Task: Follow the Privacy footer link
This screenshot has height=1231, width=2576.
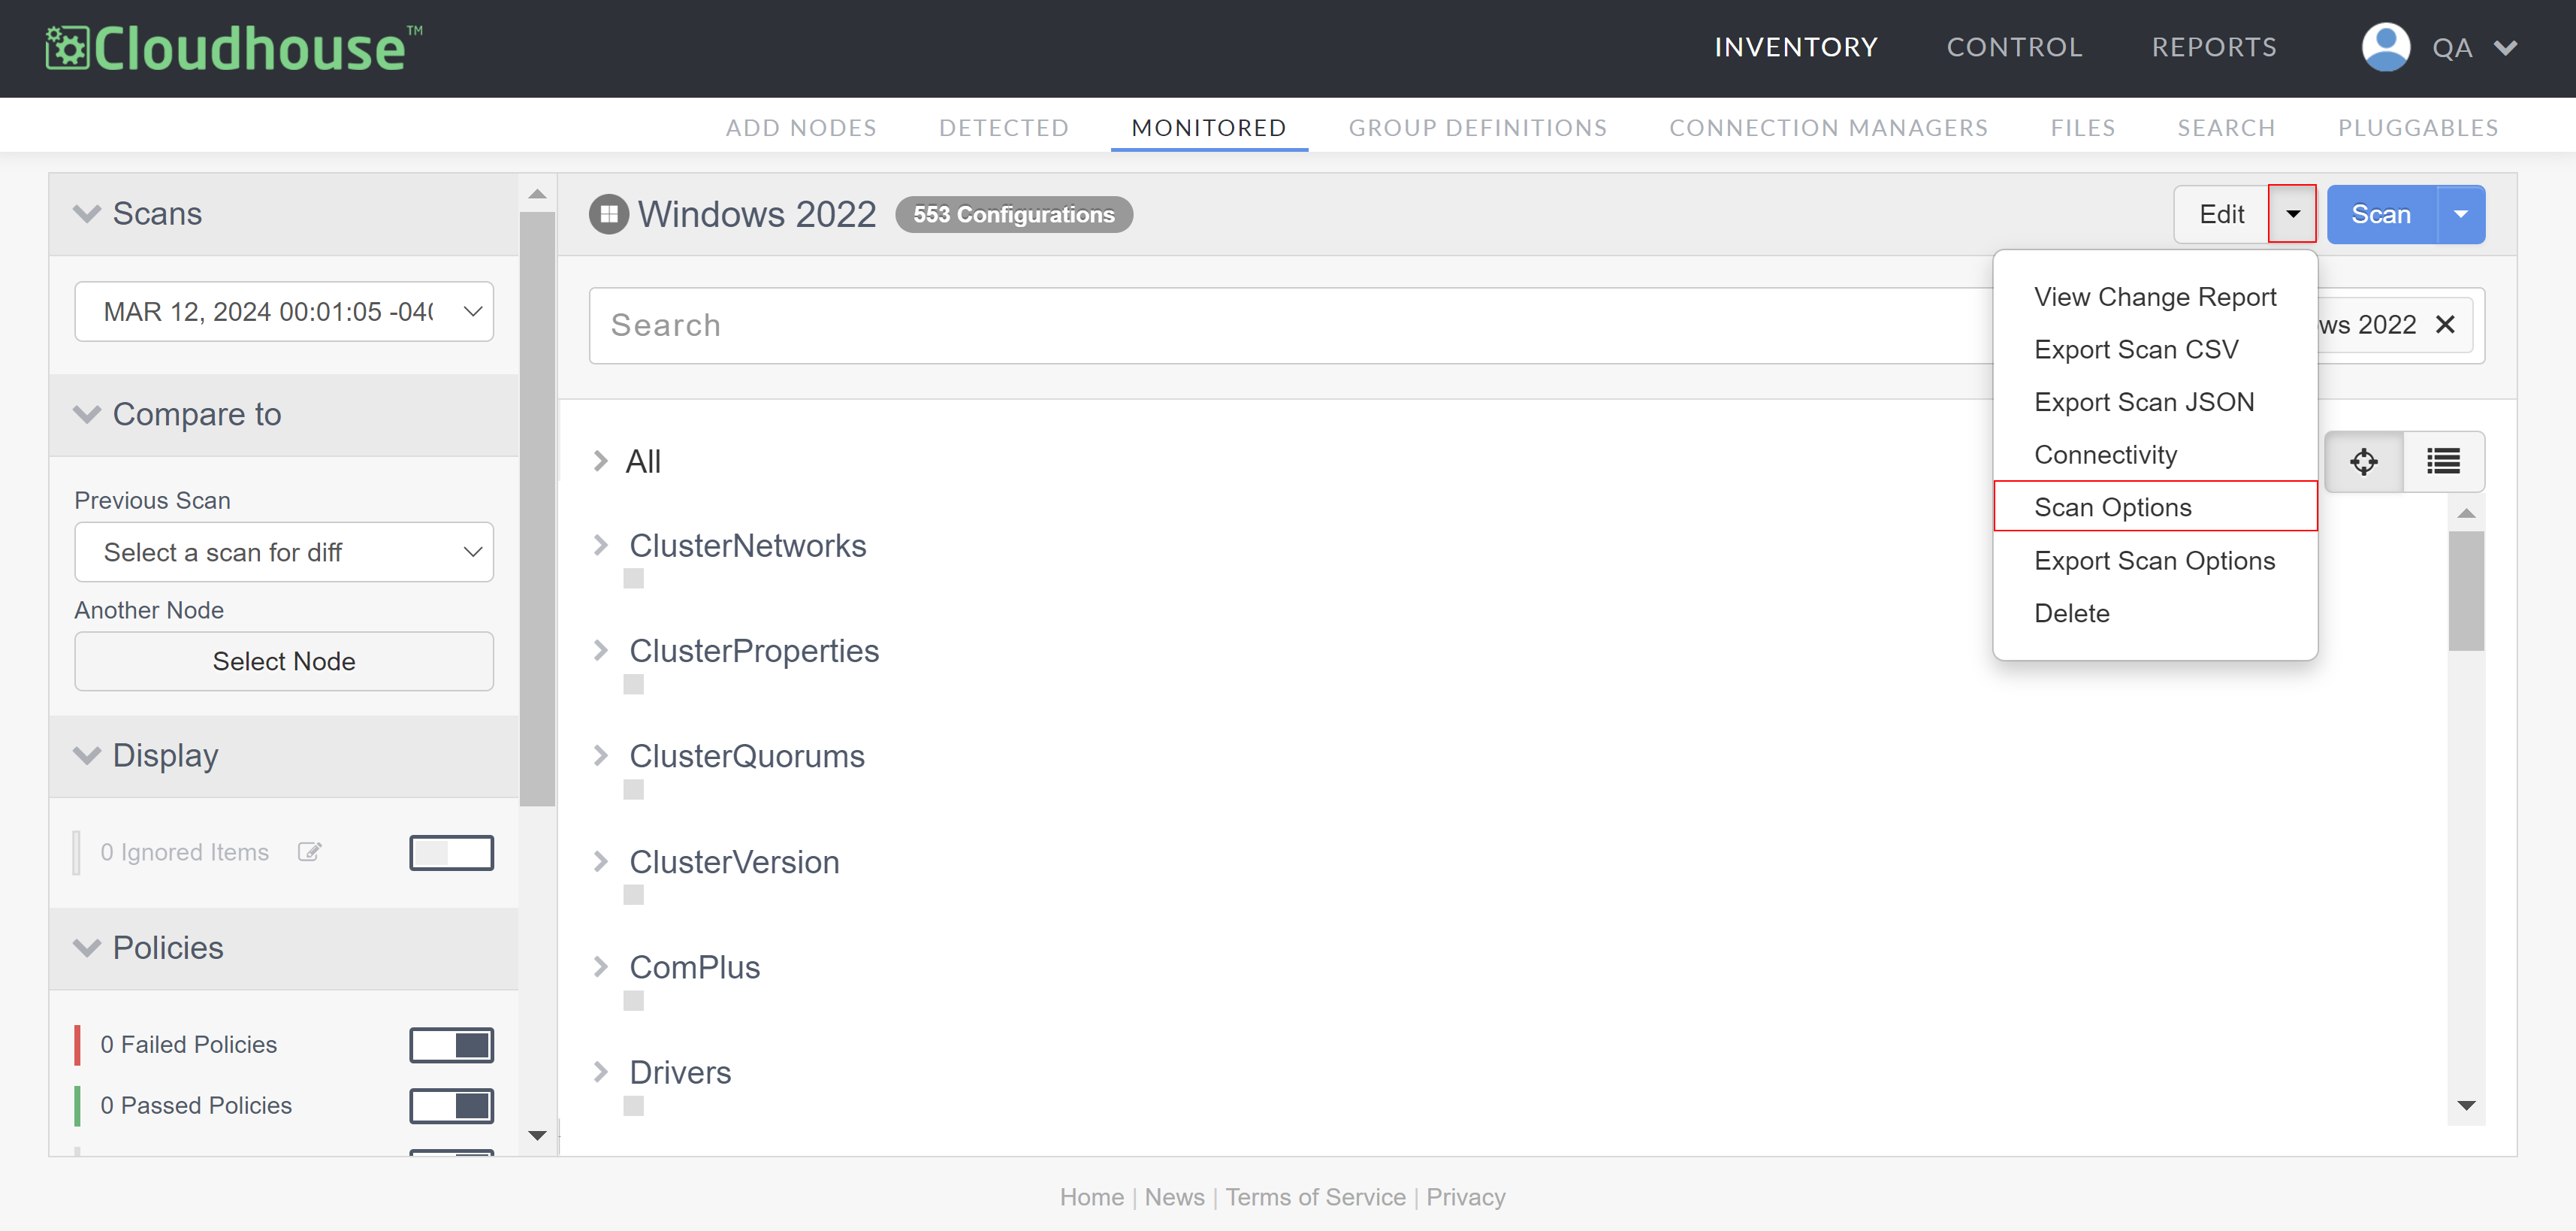Action: (x=1465, y=1197)
